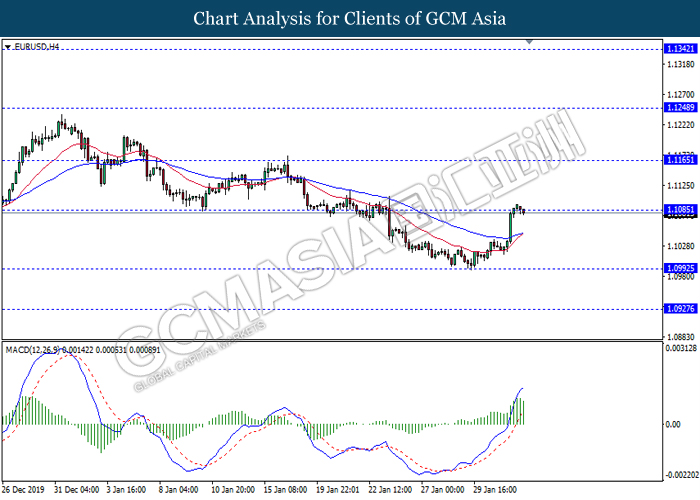This screenshot has height=500, width=700.
Task: Click the 15 Jan 08:00 time label
Action: [285, 490]
